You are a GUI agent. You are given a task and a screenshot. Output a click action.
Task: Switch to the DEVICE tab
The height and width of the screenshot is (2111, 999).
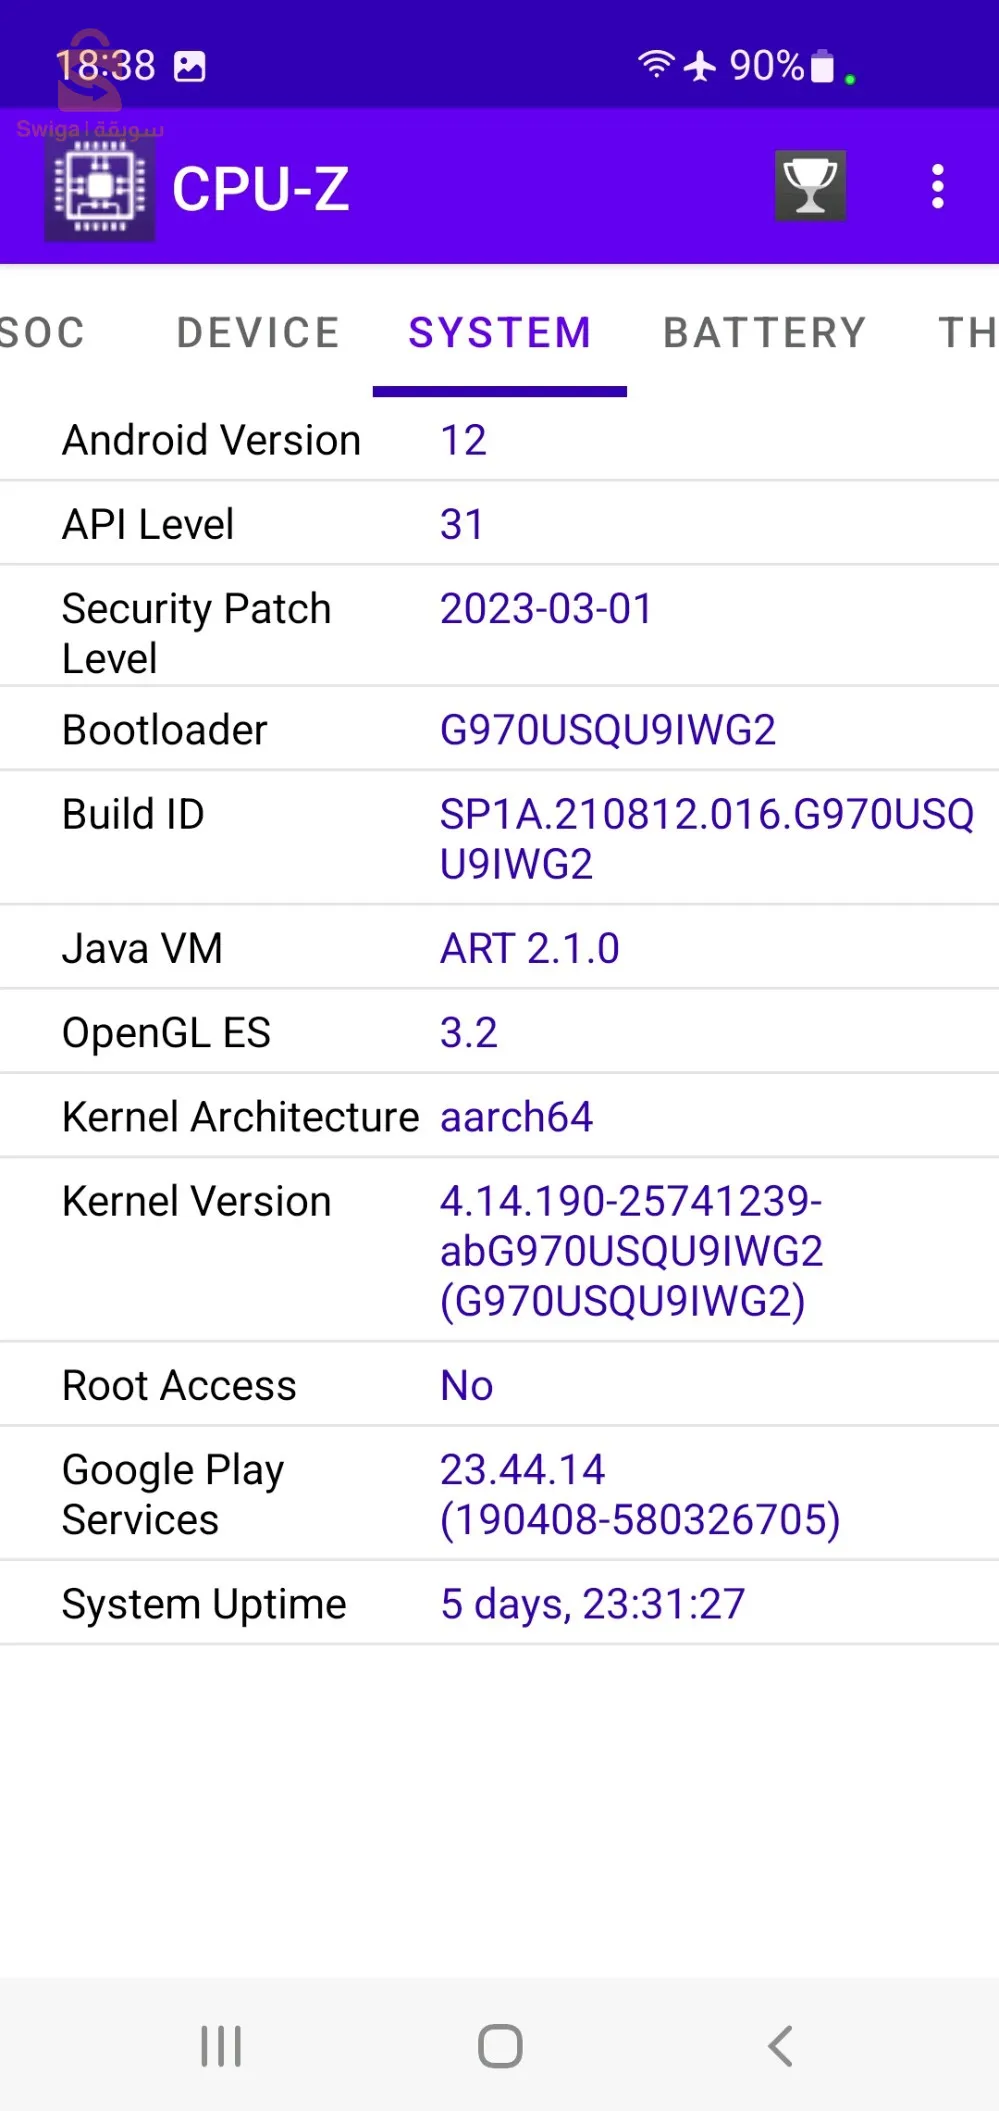pyautogui.click(x=258, y=333)
